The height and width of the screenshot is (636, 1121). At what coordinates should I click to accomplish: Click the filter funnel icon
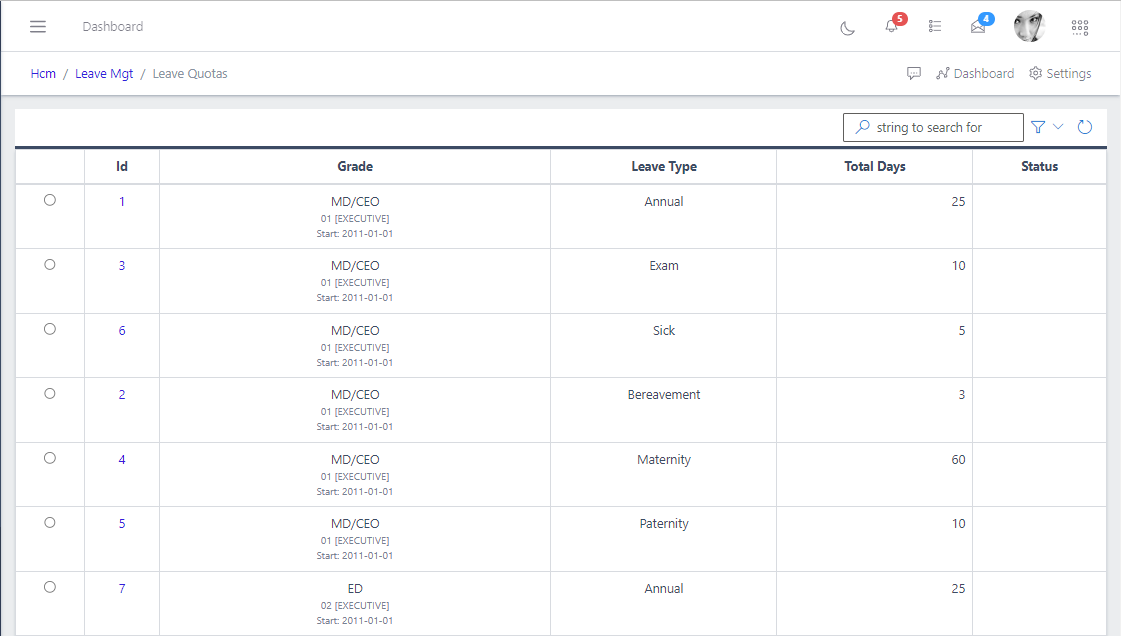(1038, 127)
